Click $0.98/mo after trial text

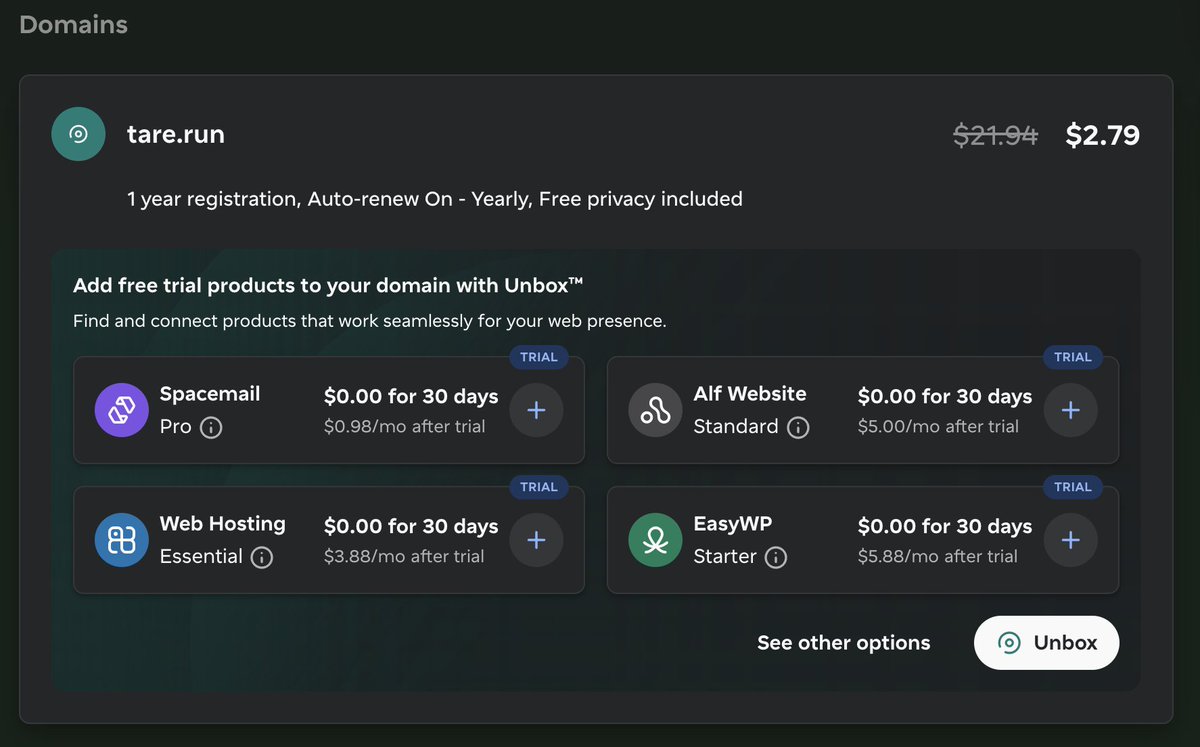[x=405, y=427]
